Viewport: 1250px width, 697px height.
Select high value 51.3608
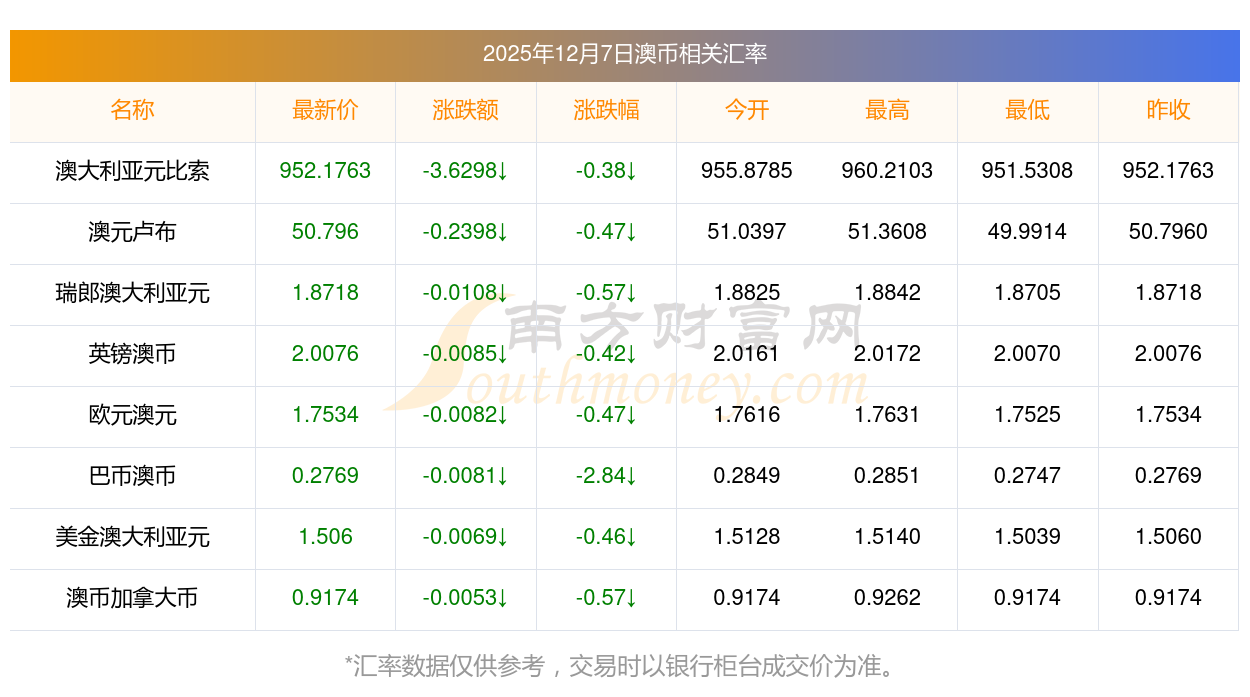(887, 232)
